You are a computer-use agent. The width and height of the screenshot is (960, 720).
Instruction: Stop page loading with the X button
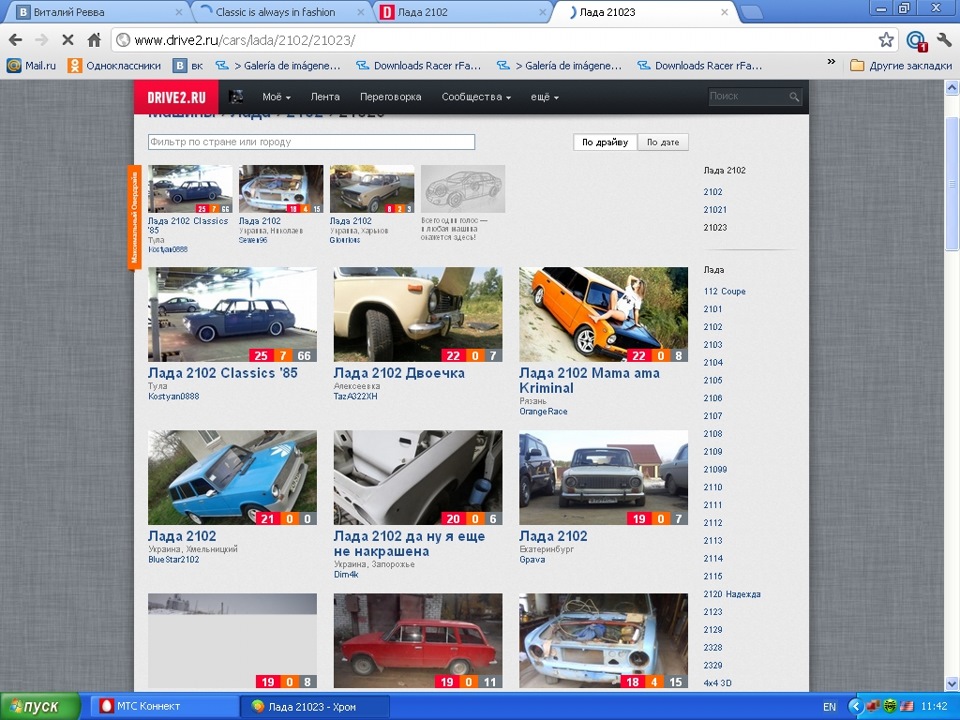pos(68,40)
